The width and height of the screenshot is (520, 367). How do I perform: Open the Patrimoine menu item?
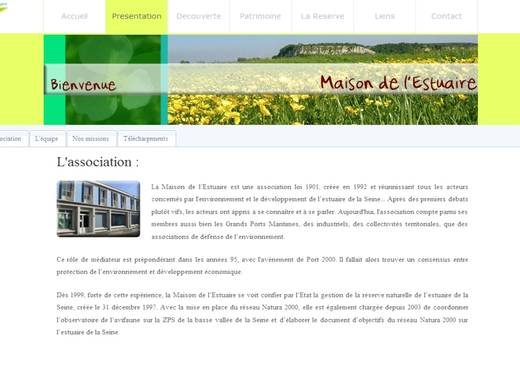tap(261, 16)
